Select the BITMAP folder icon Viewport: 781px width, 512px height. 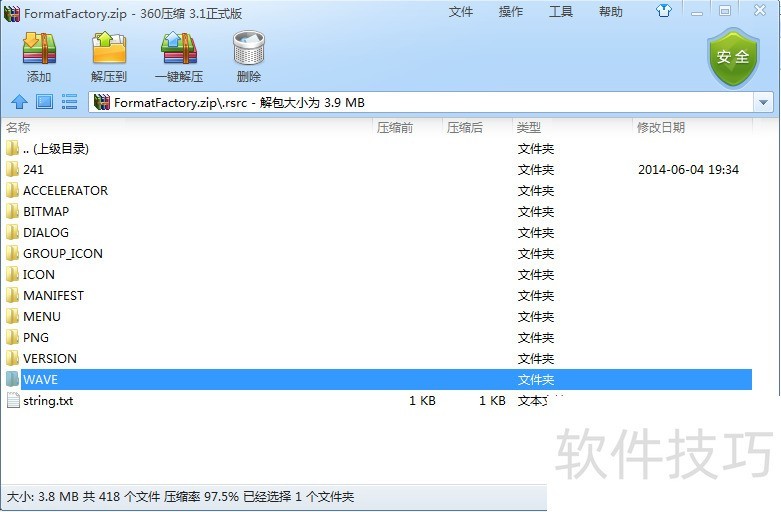12,211
